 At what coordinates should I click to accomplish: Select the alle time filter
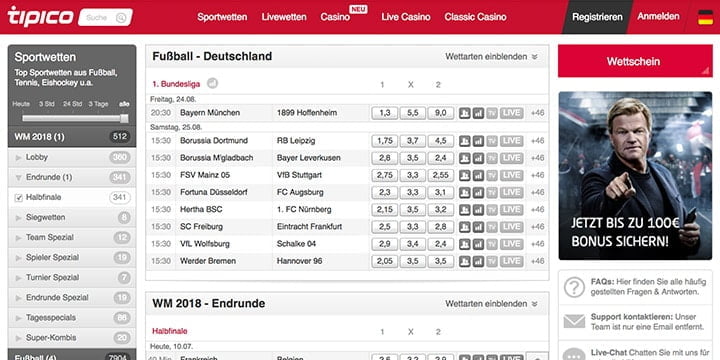point(124,104)
